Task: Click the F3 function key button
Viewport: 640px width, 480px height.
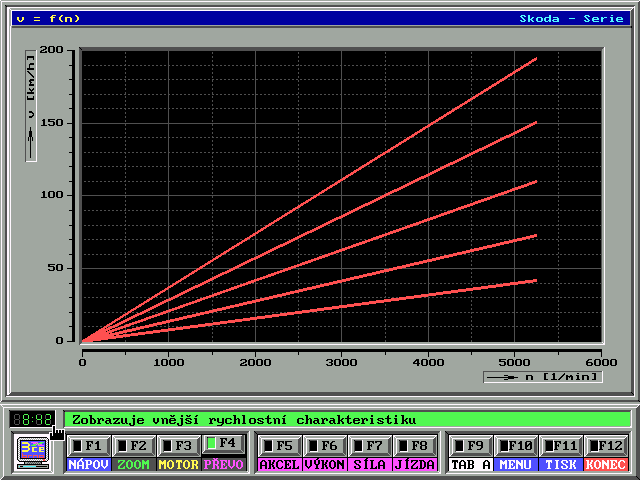Action: coord(178,446)
